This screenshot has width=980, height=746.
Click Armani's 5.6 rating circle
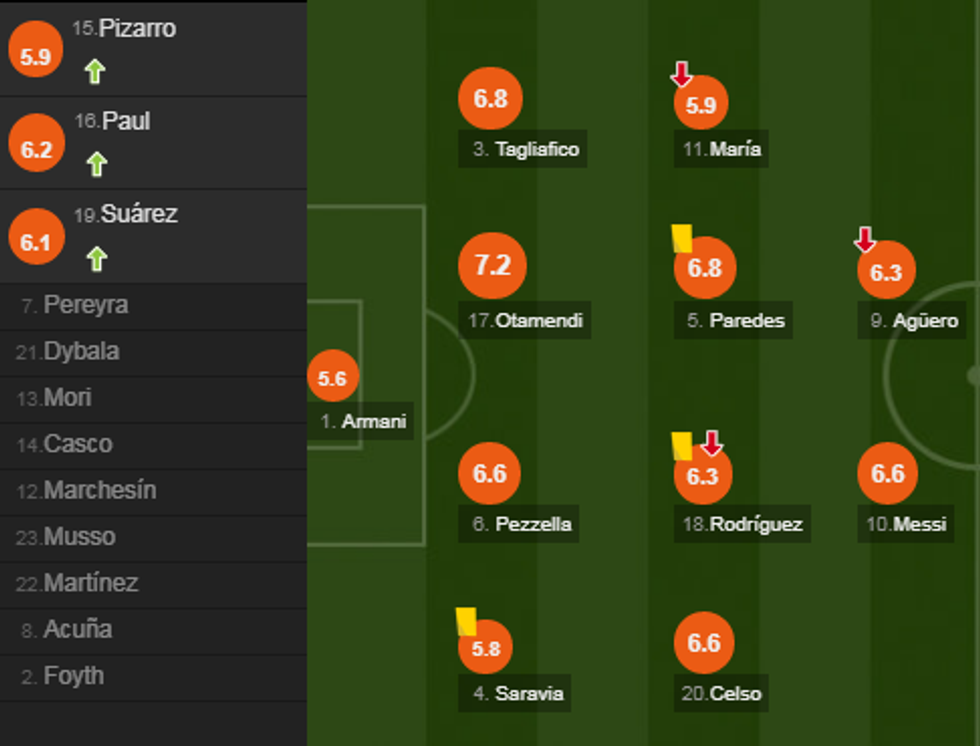[332, 379]
